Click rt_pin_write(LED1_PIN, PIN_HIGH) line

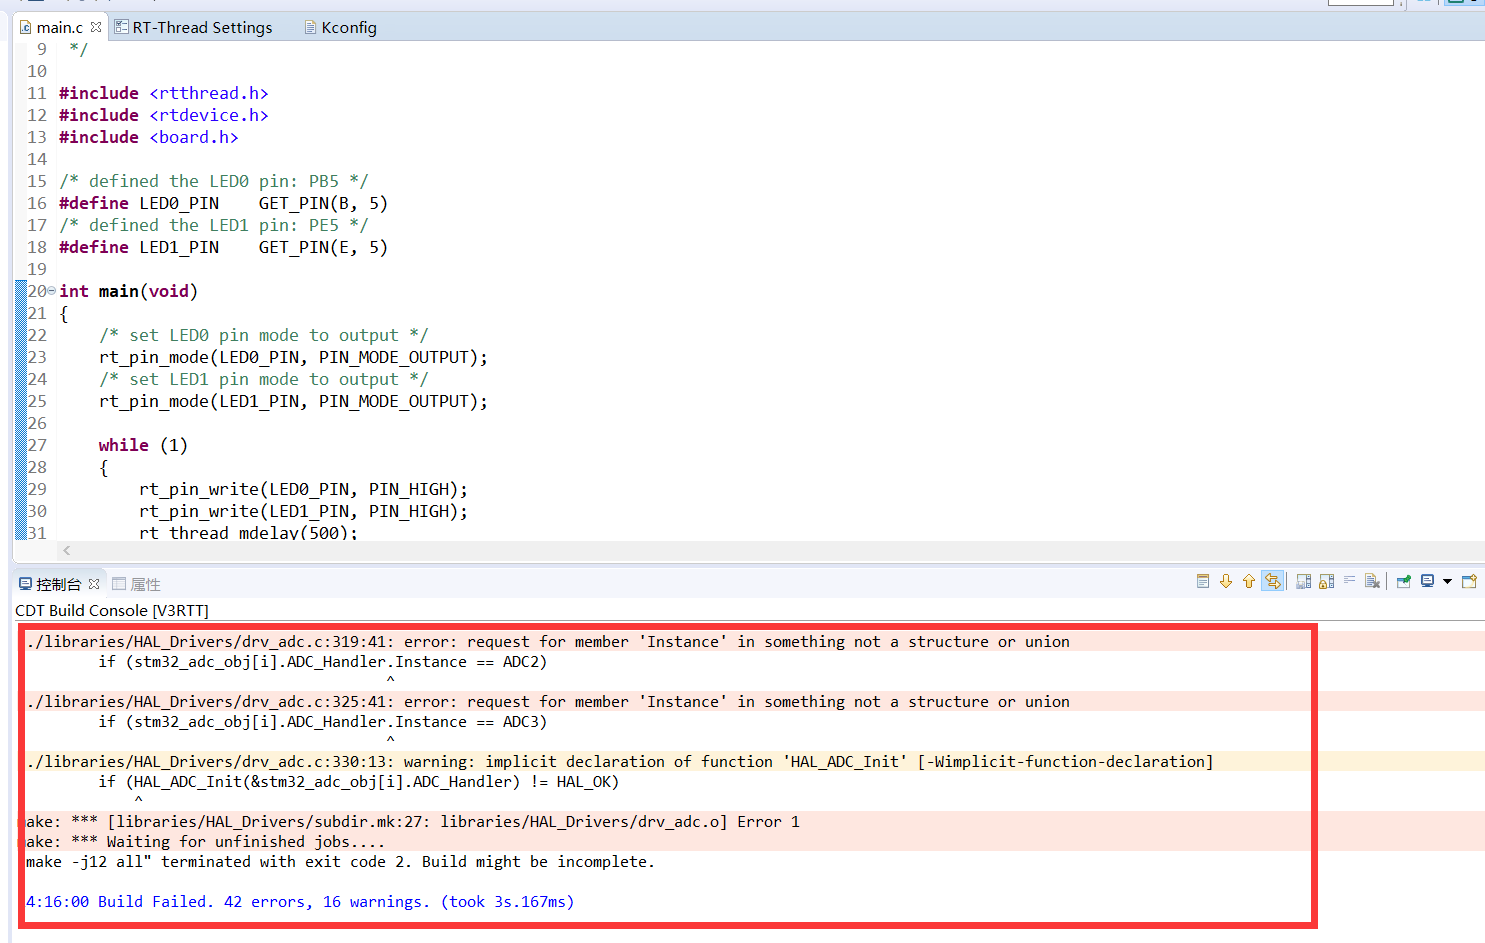tap(303, 511)
